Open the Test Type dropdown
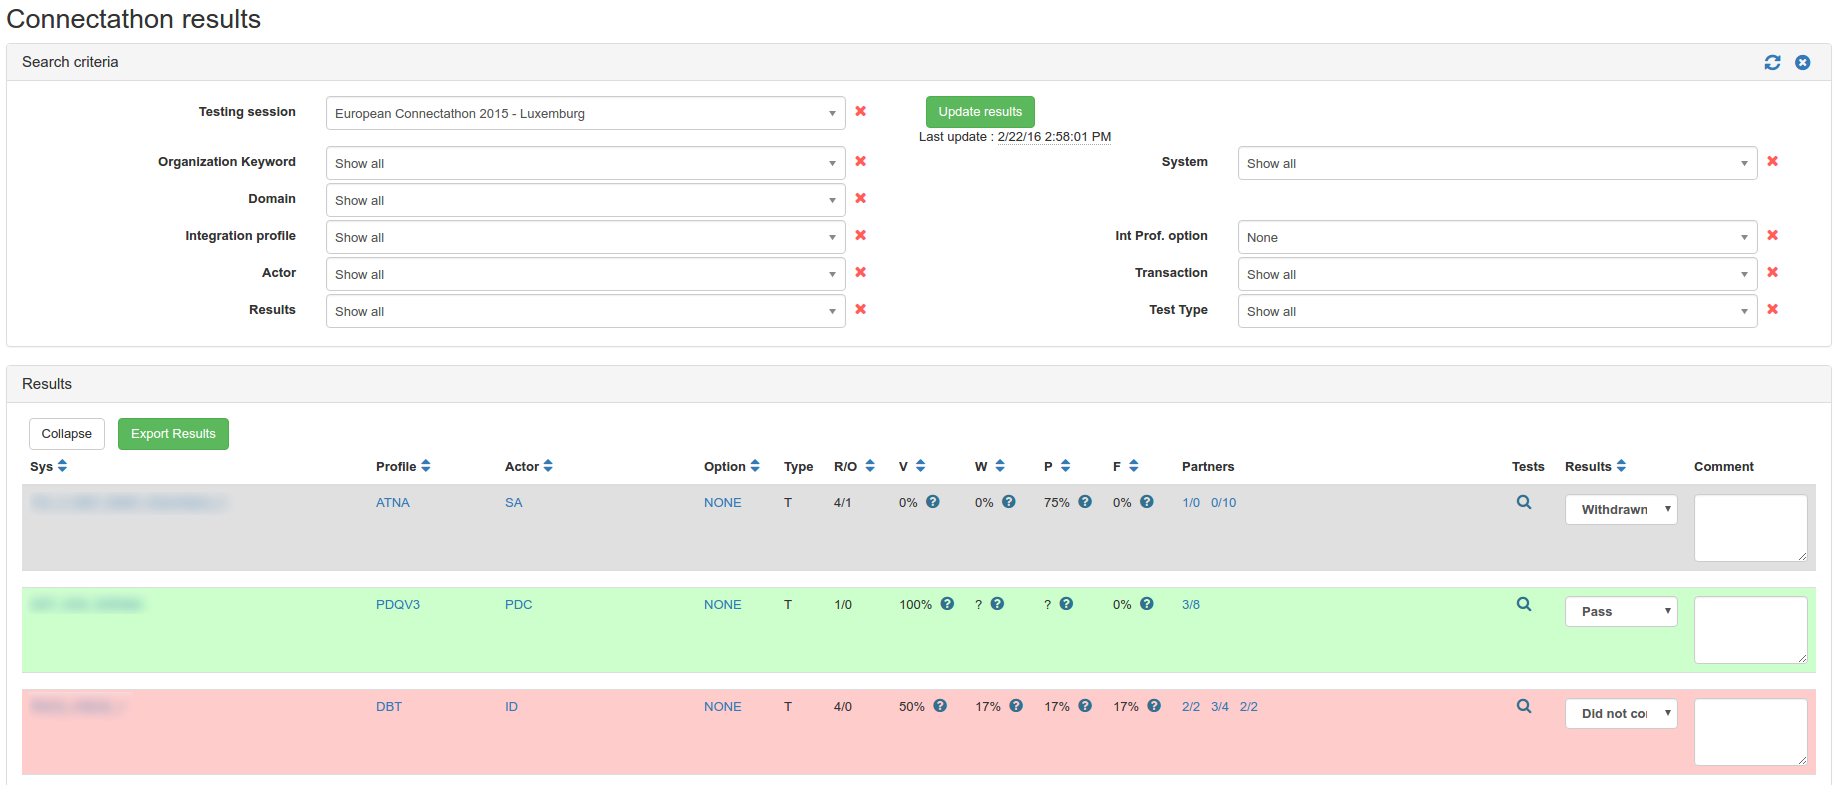1836x785 pixels. 1496,312
